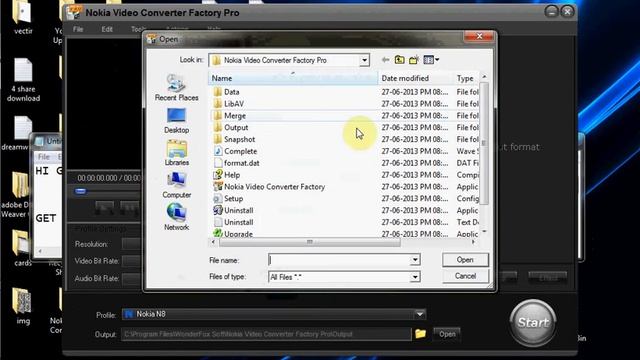Create a new folder with the toolbar icon
The image size is (640, 360).
tap(414, 60)
